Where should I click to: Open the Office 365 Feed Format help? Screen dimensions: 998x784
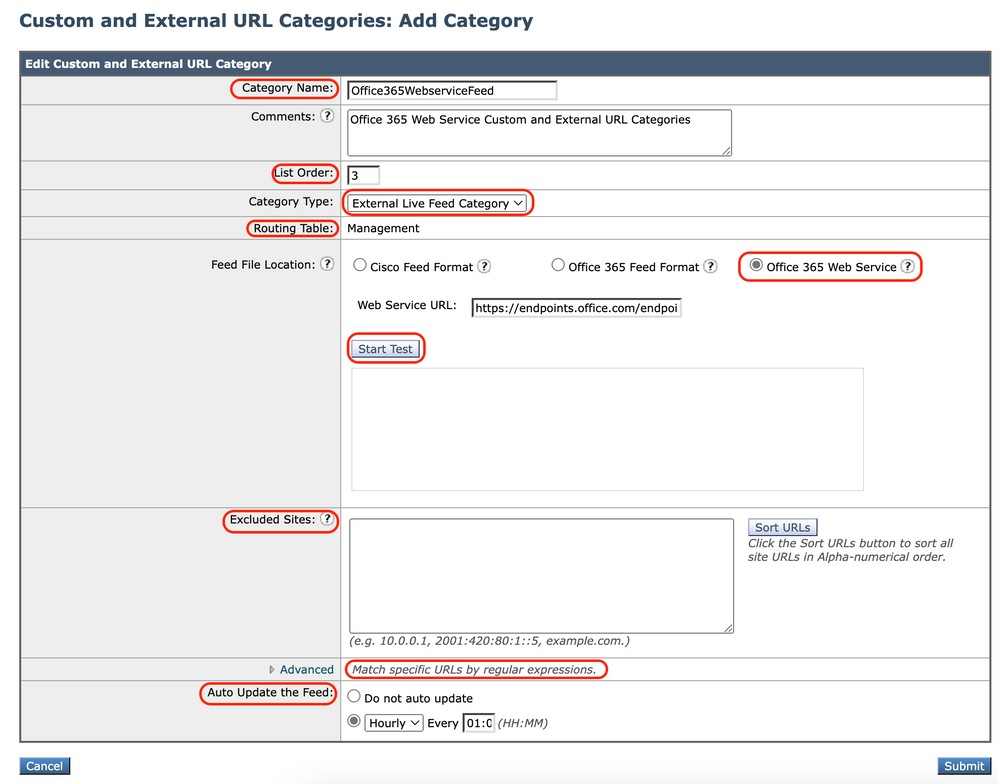(709, 266)
